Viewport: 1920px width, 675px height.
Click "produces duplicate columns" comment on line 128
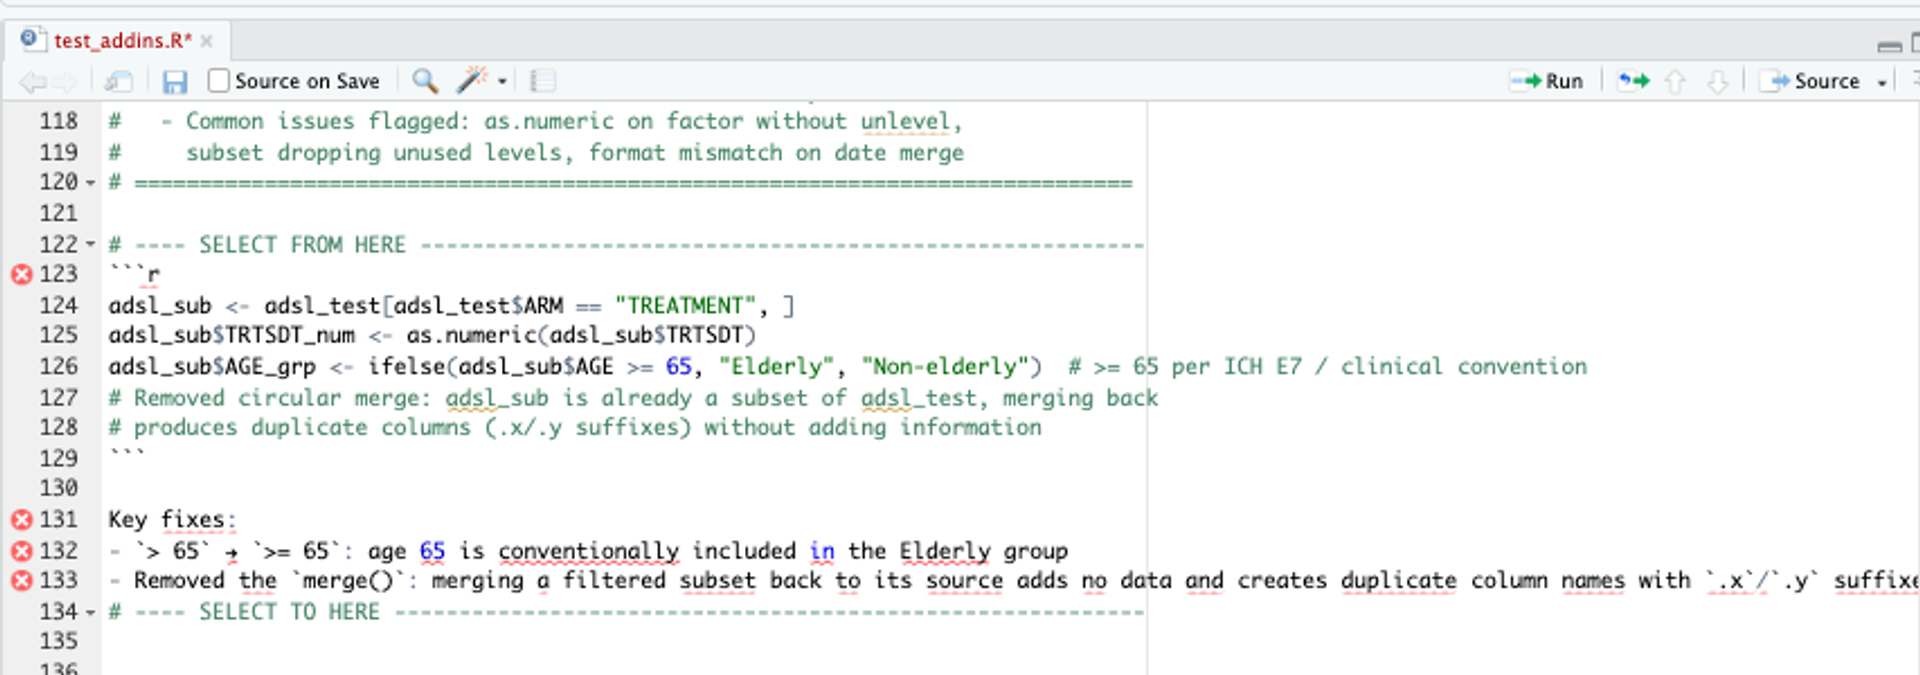tap(302, 428)
